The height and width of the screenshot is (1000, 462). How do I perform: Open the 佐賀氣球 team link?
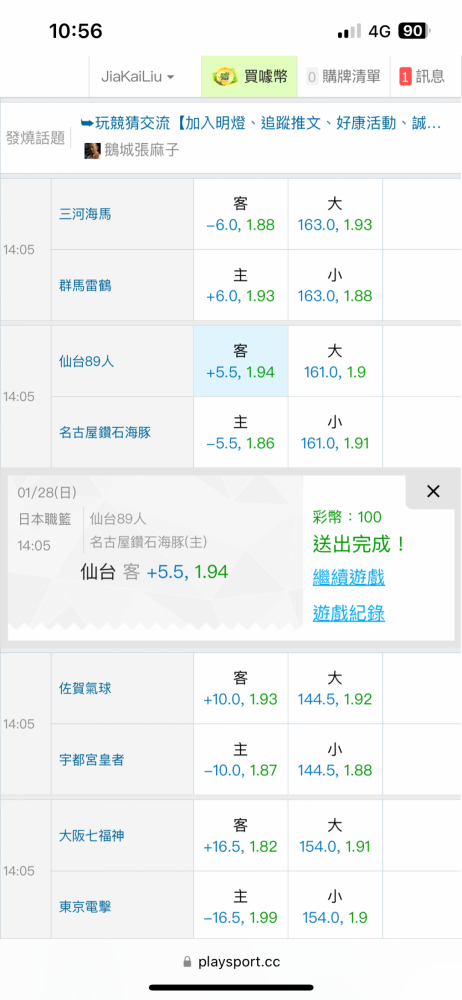pos(85,688)
